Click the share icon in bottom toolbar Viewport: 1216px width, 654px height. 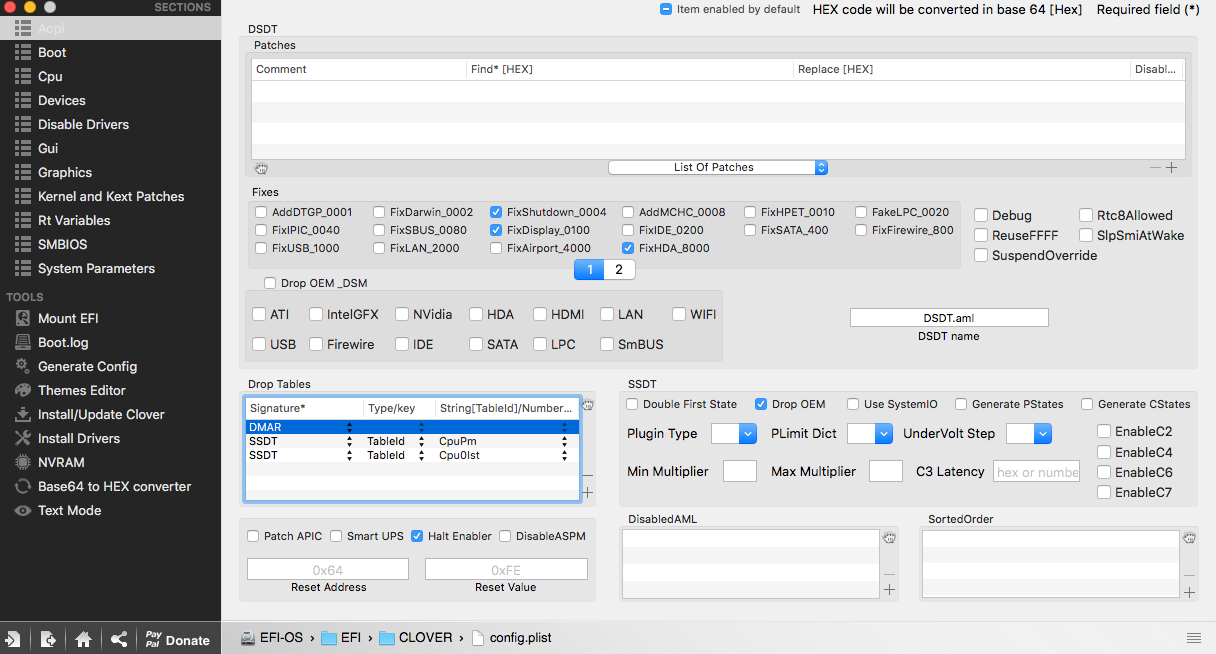tap(119, 639)
